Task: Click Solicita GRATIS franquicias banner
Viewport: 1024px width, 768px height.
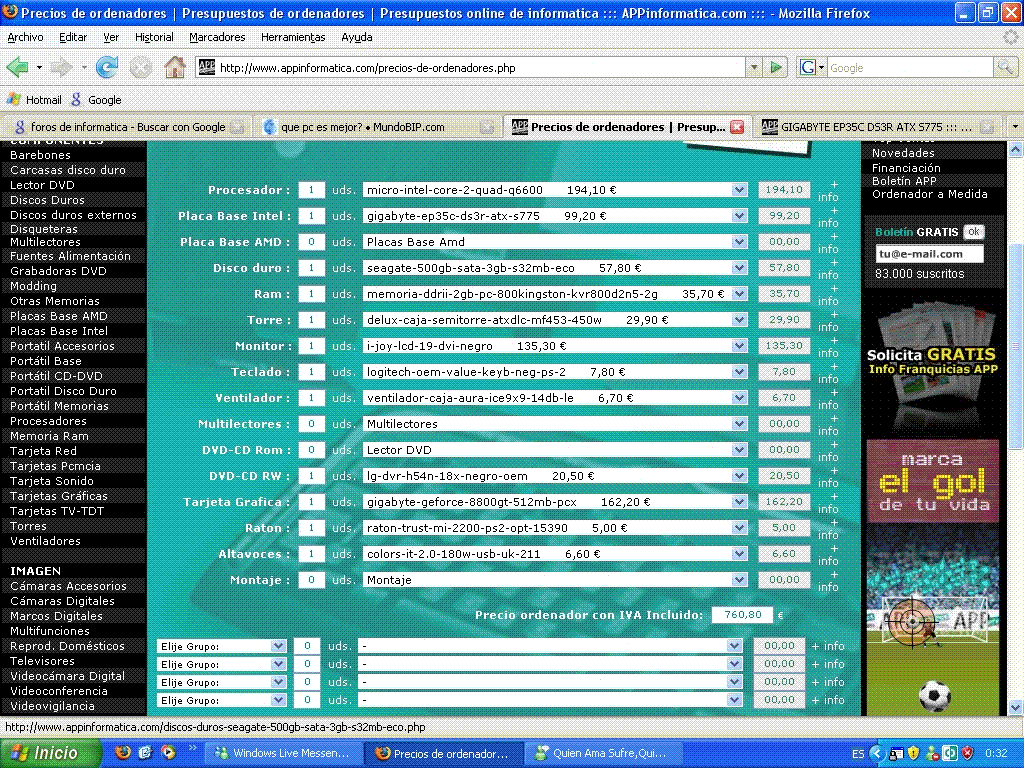Action: 933,362
